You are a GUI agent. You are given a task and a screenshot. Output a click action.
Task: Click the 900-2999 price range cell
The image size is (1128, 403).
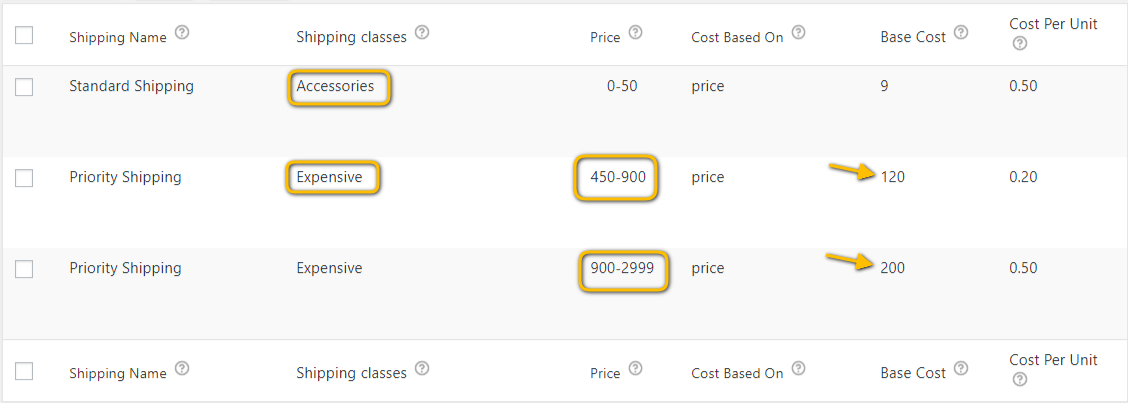tap(622, 268)
